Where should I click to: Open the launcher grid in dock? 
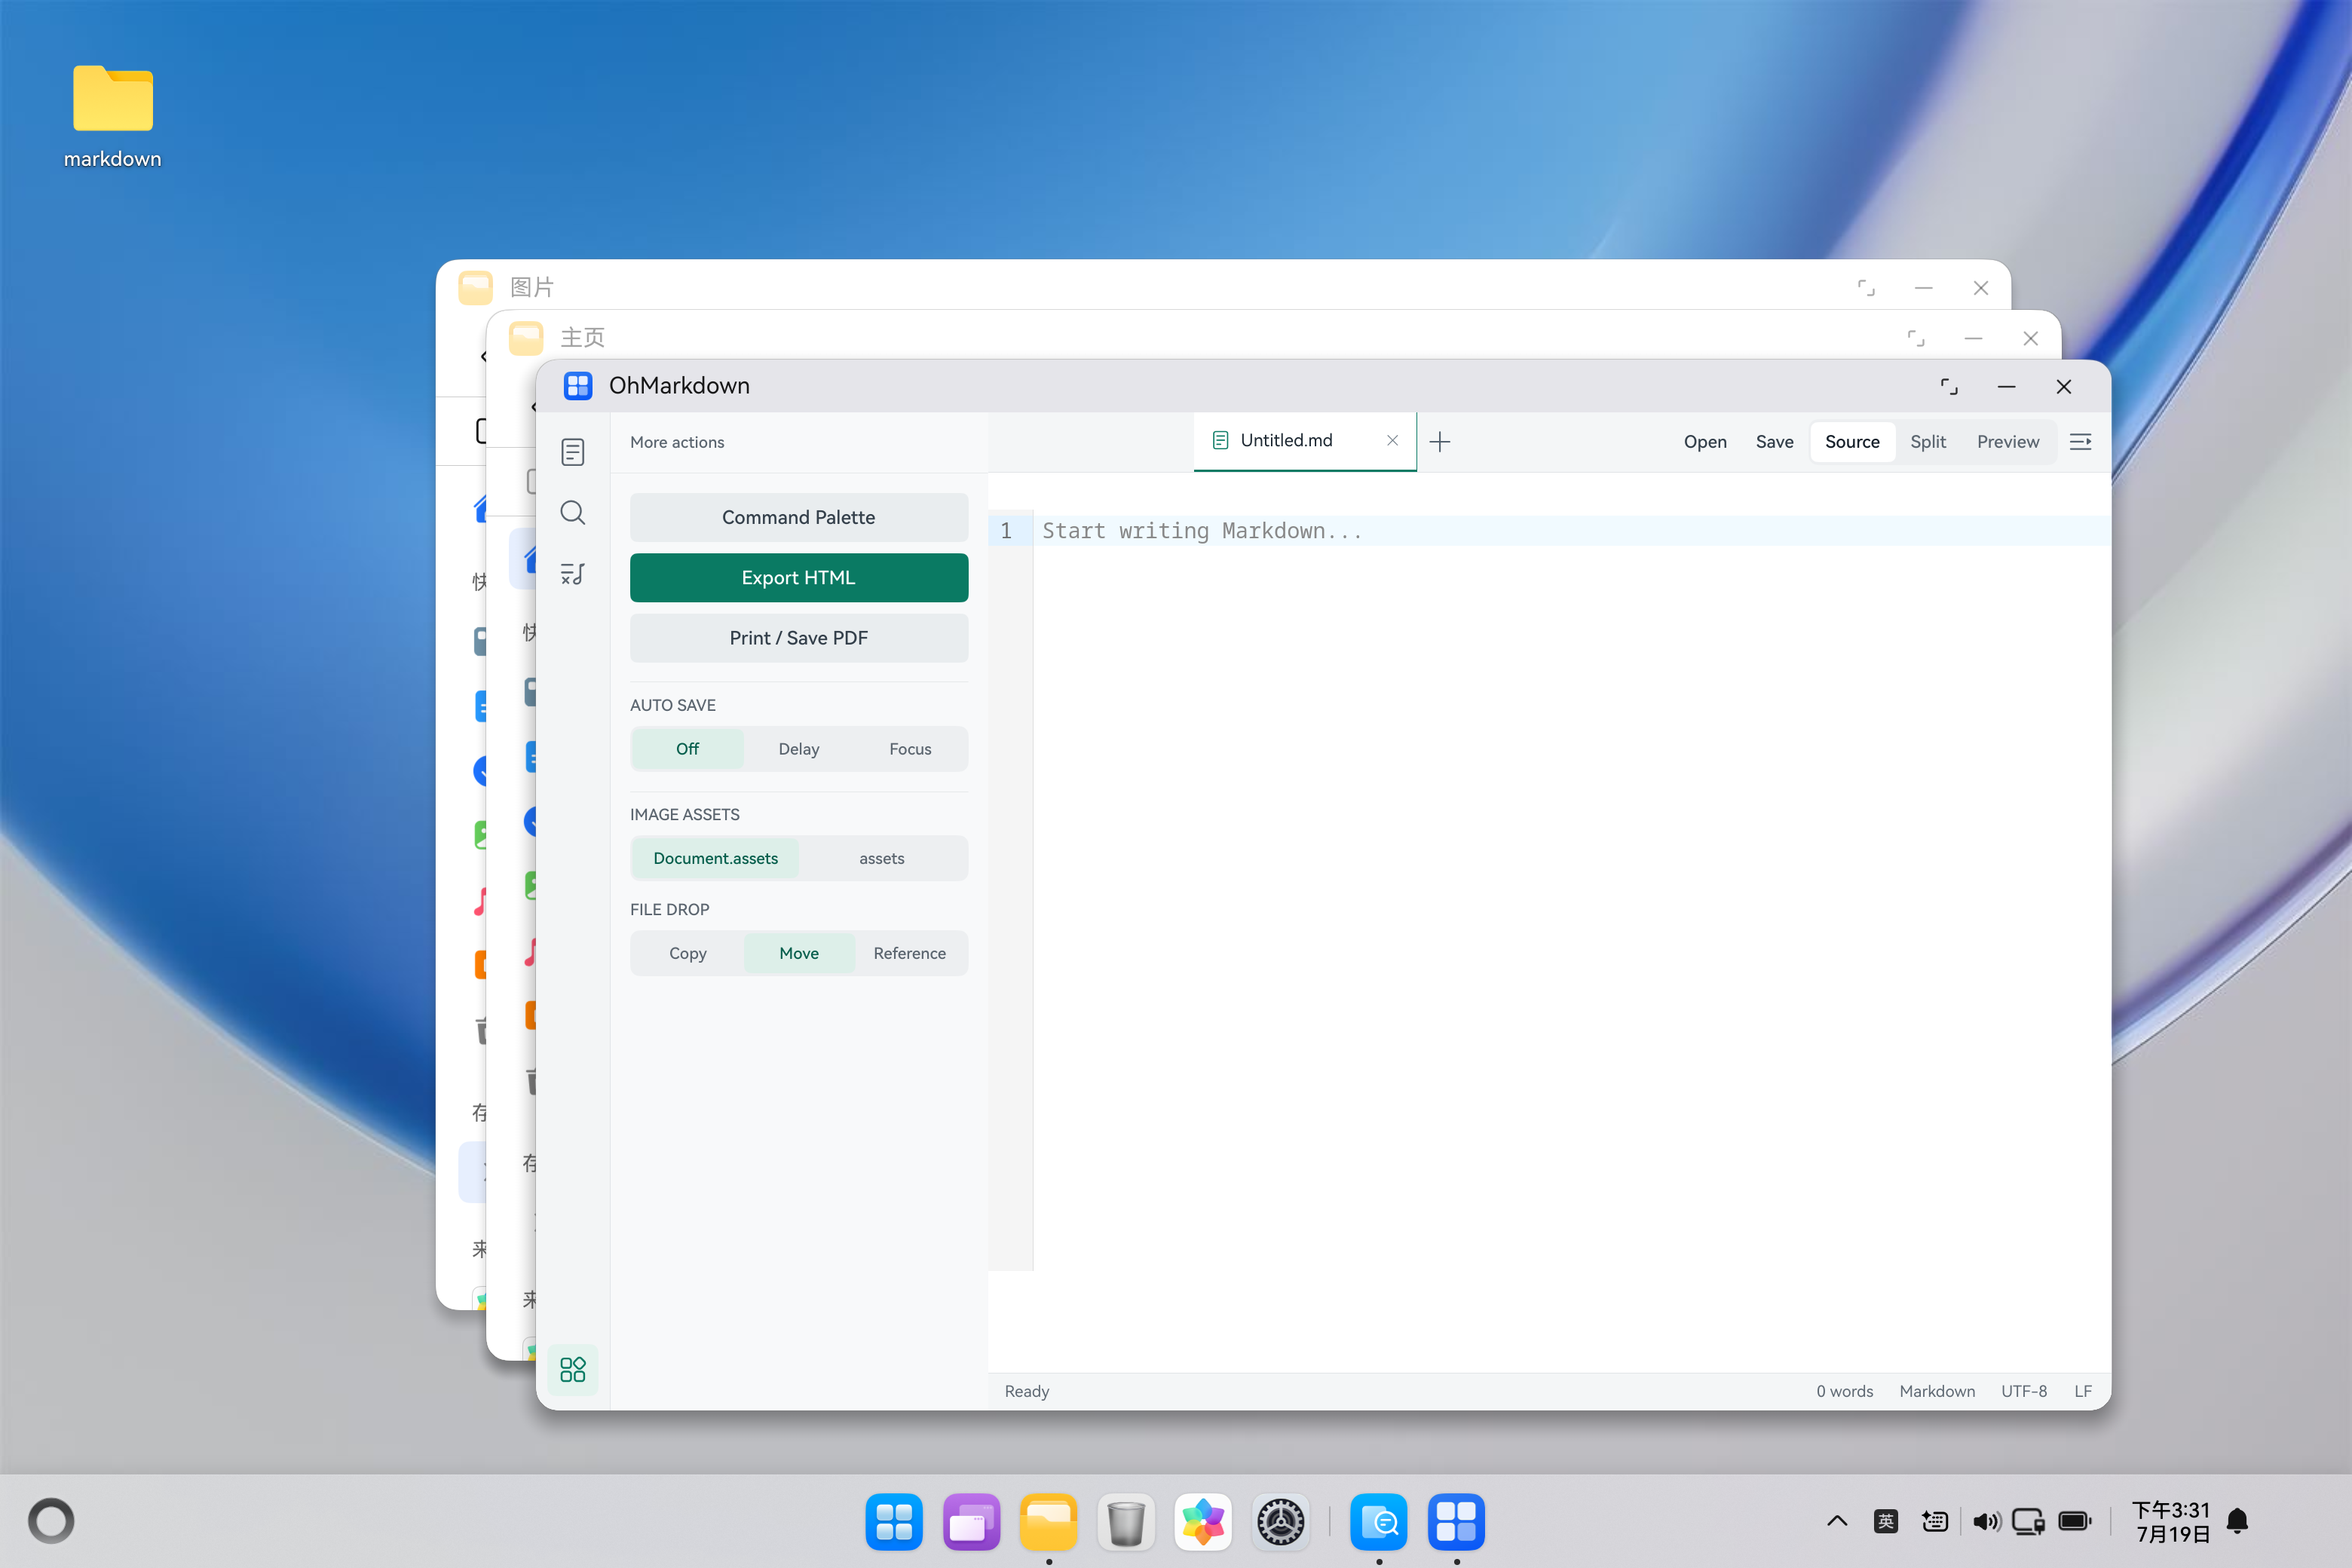click(894, 1522)
